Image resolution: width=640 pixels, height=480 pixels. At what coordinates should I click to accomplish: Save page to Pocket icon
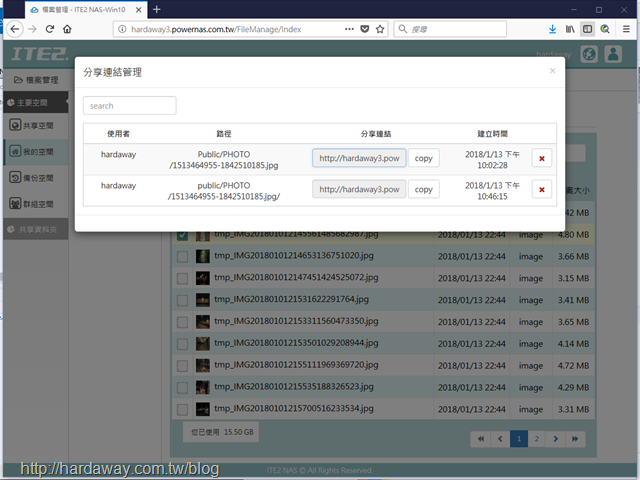pyautogui.click(x=365, y=29)
